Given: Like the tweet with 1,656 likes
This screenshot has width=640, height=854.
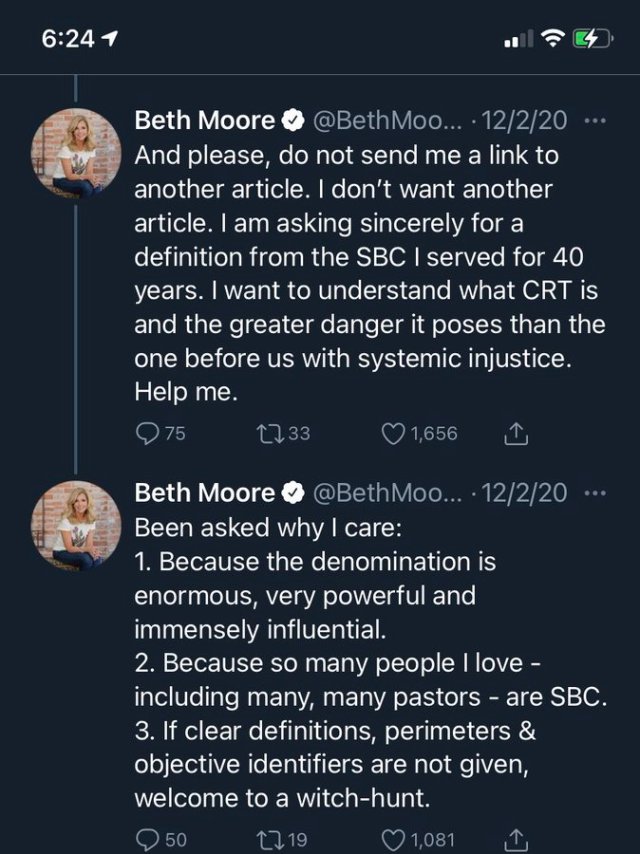Looking at the screenshot, I should pyautogui.click(x=394, y=434).
